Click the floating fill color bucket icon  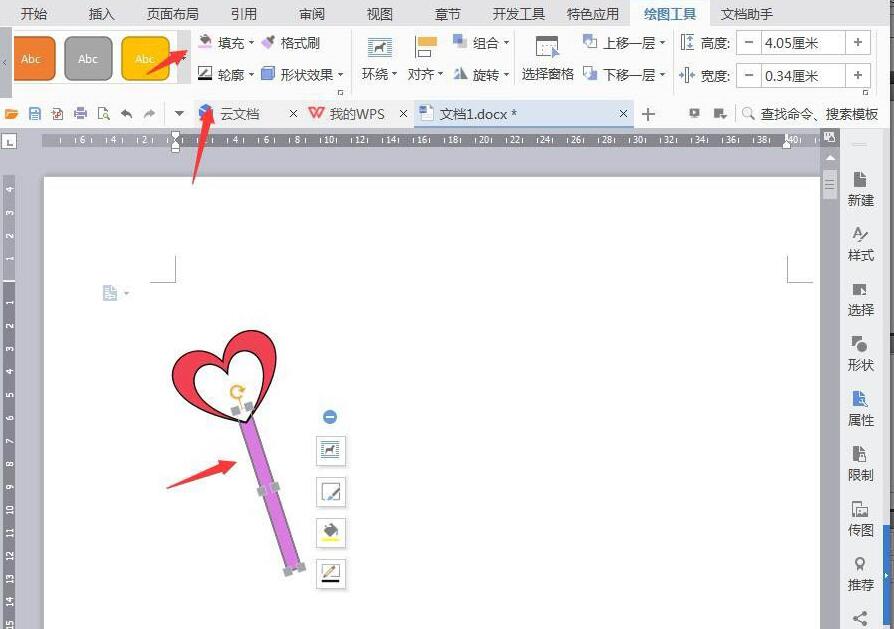click(330, 533)
